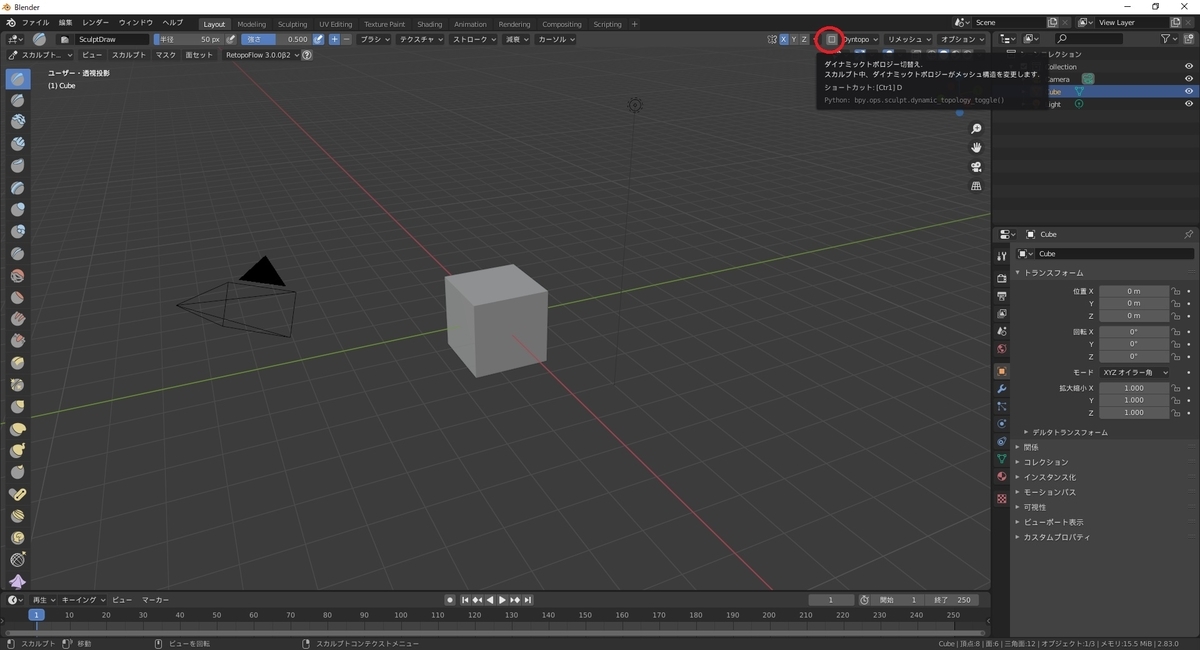Open the Physics properties tab
Image resolution: width=1200 pixels, height=650 pixels.
1001,423
